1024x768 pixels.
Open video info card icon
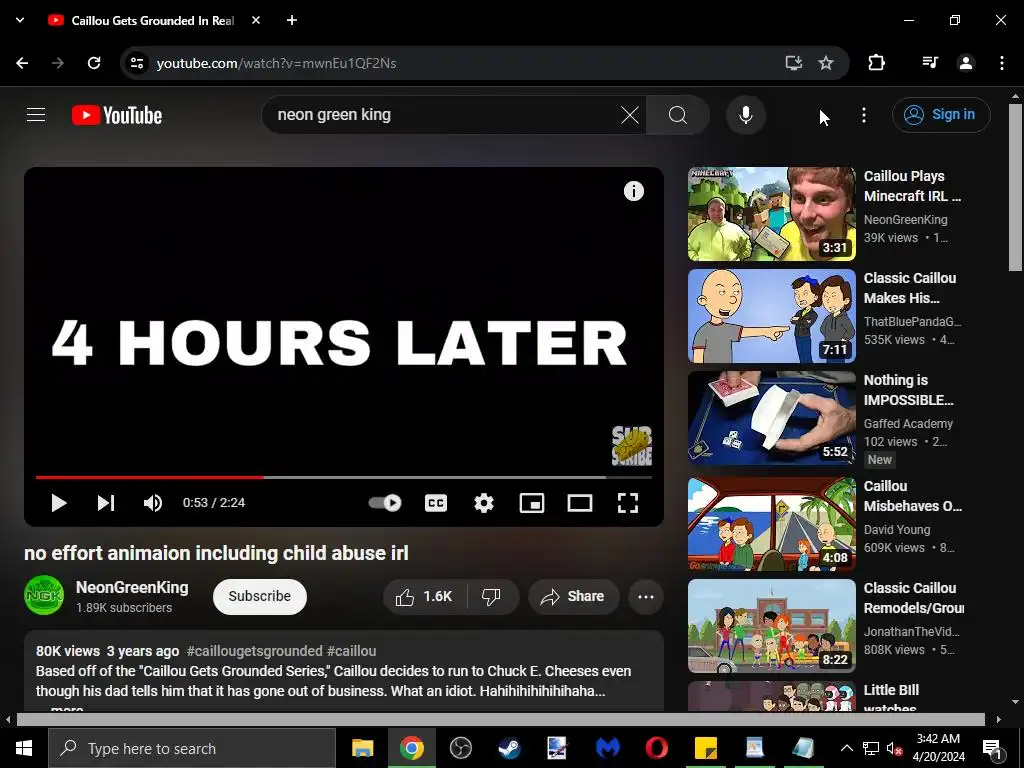tap(633, 191)
